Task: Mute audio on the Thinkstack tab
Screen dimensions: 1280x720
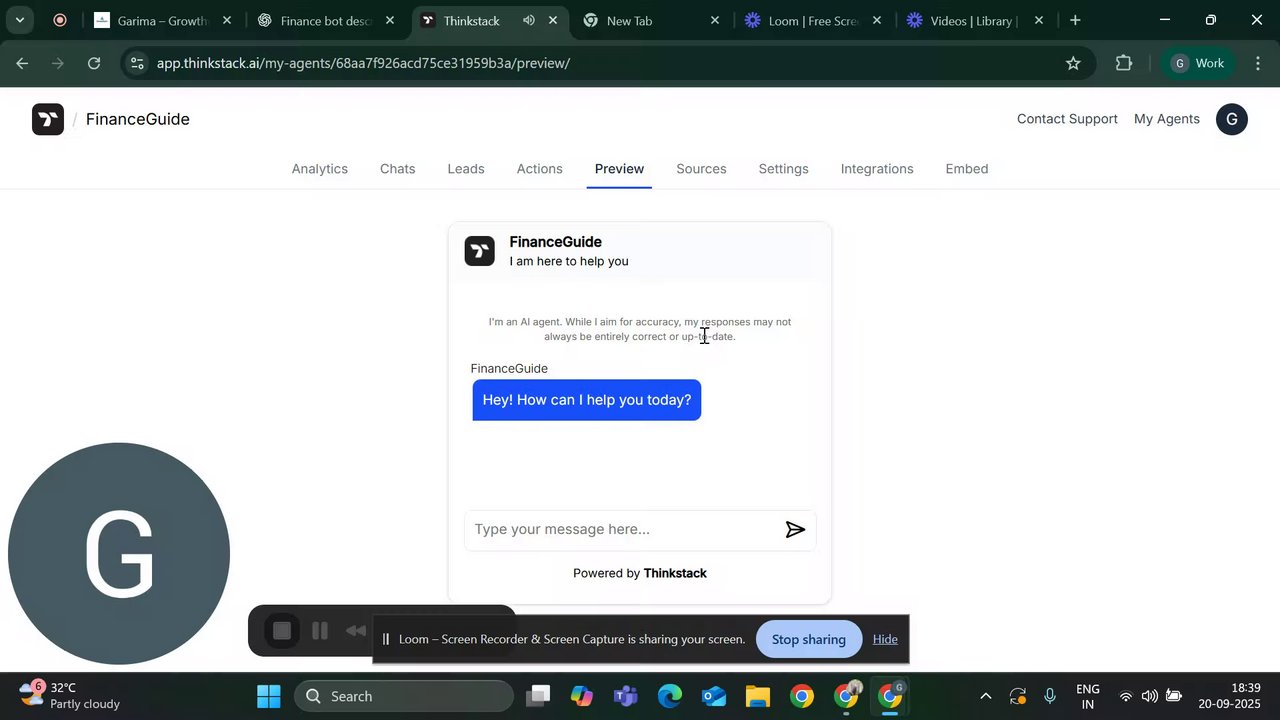Action: 528,20
